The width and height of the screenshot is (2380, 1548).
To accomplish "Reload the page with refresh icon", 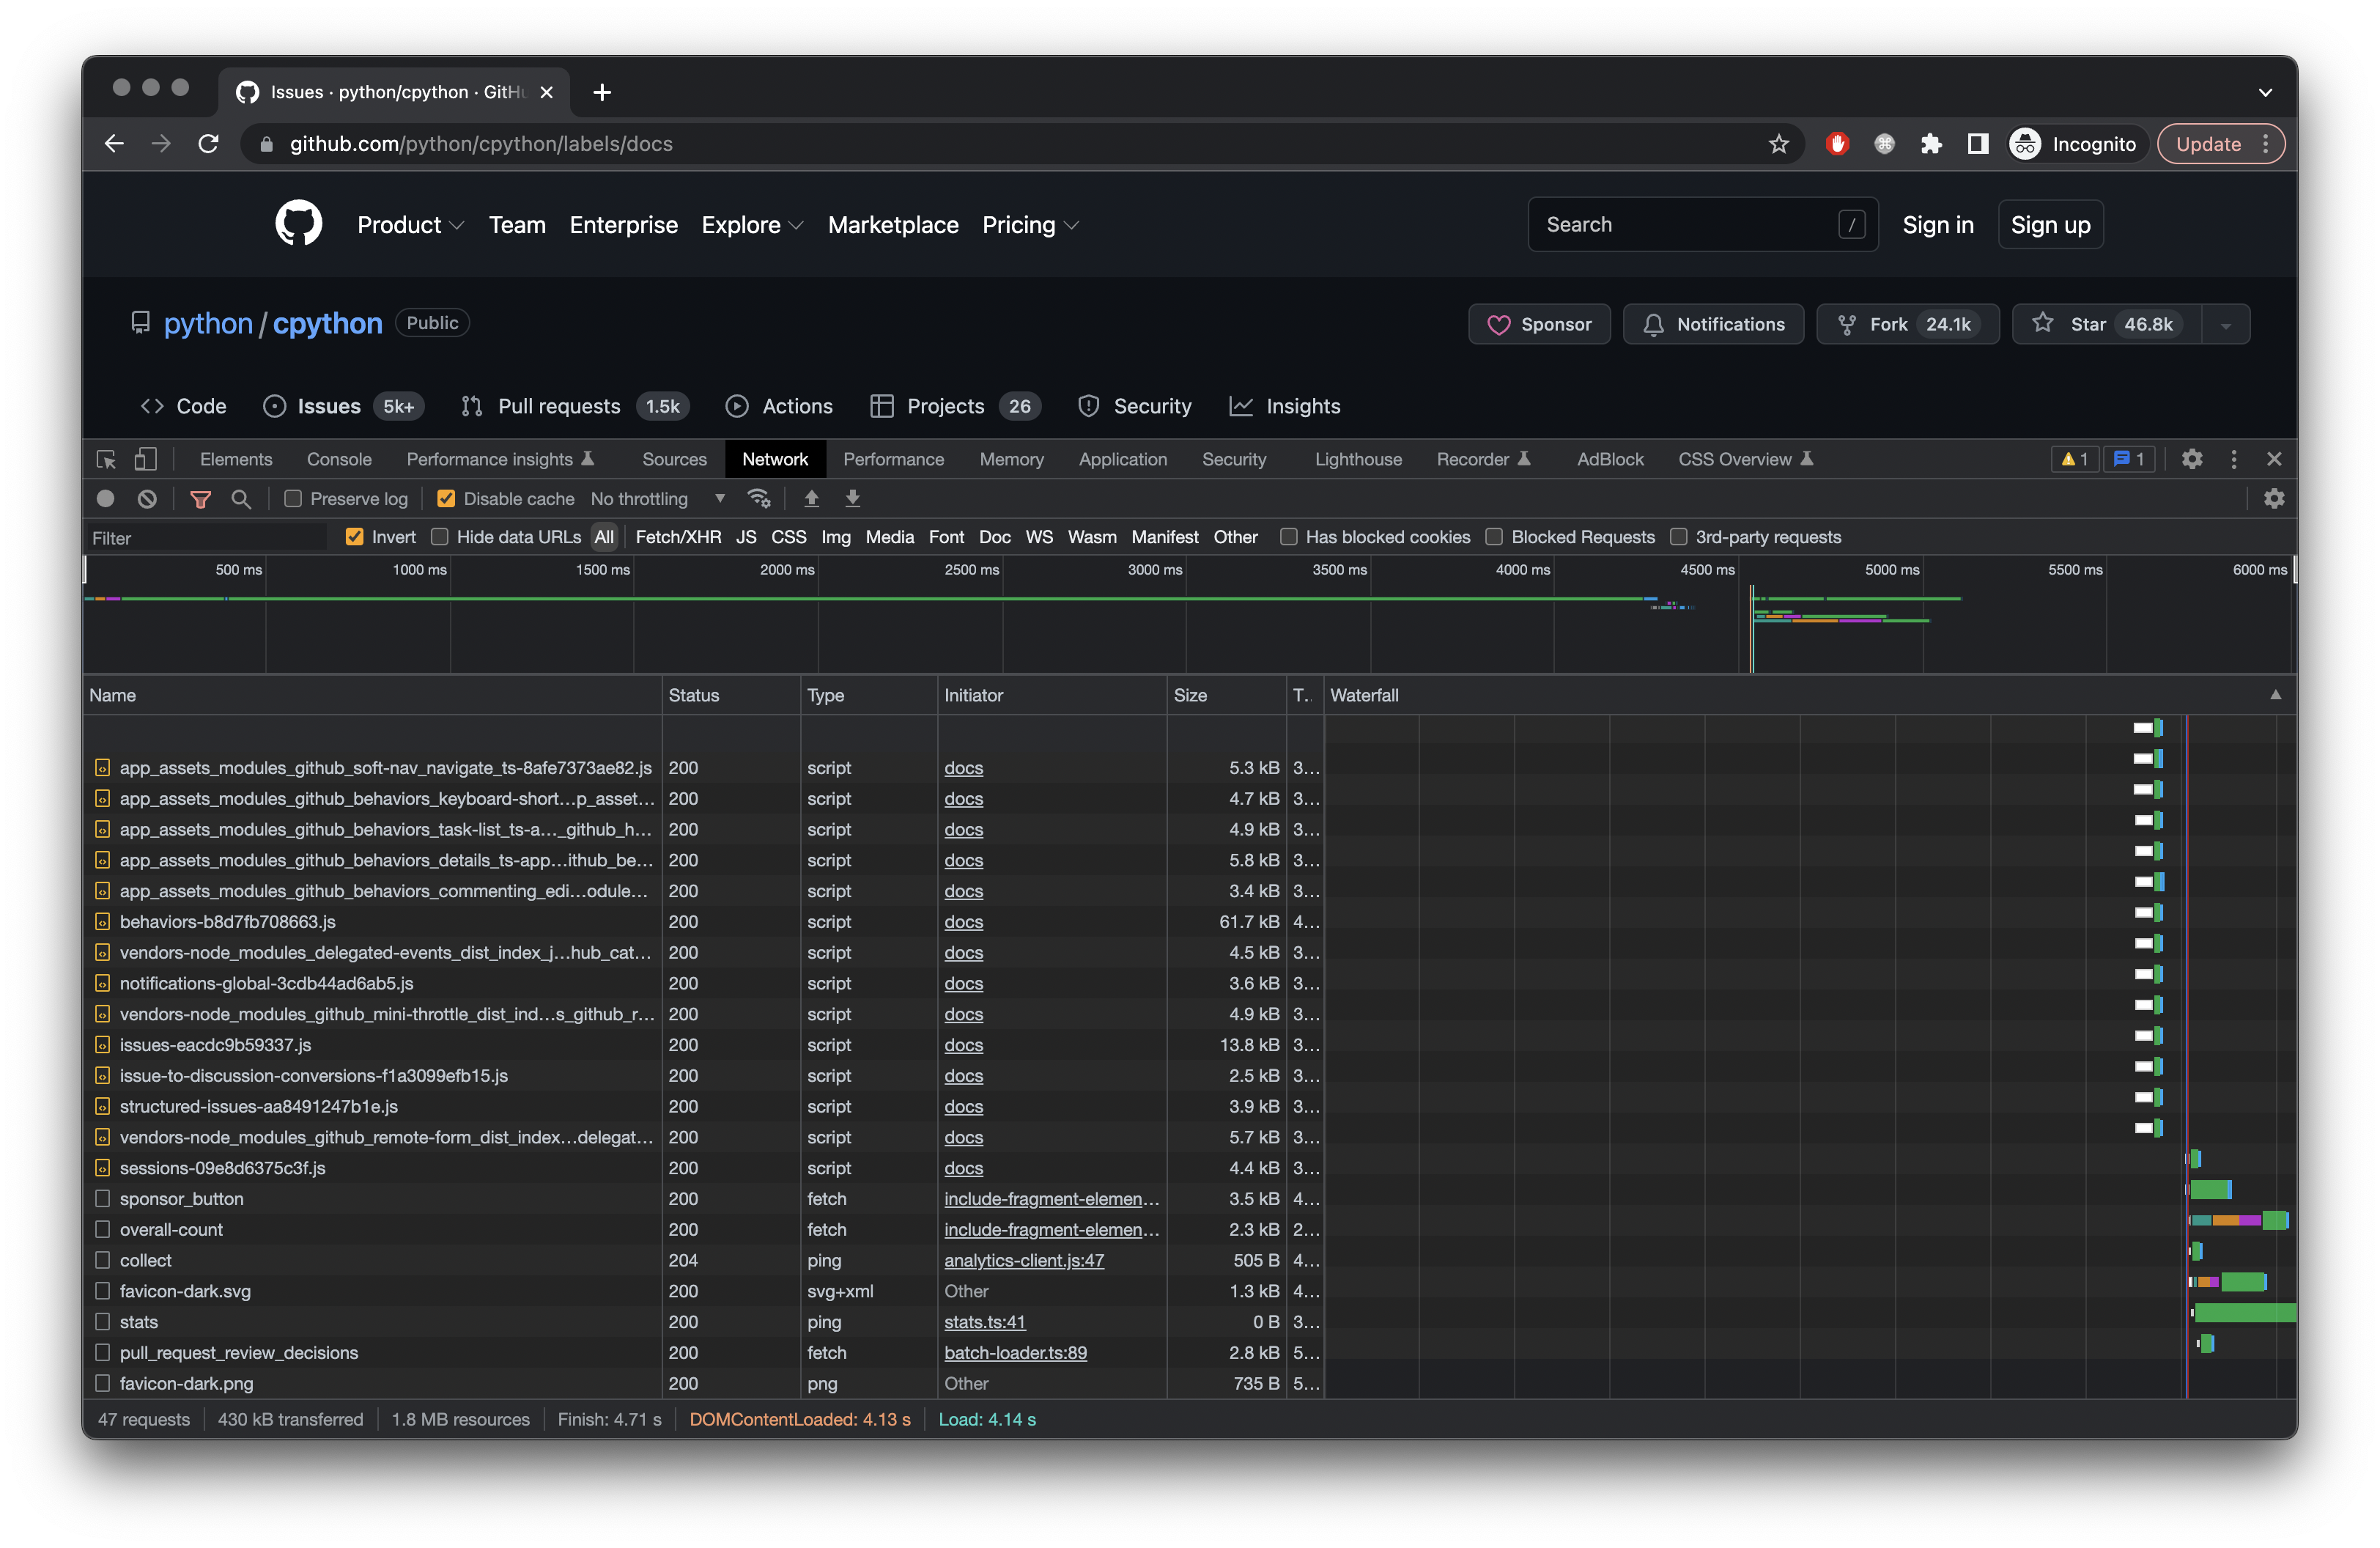I will pyautogui.click(x=208, y=144).
